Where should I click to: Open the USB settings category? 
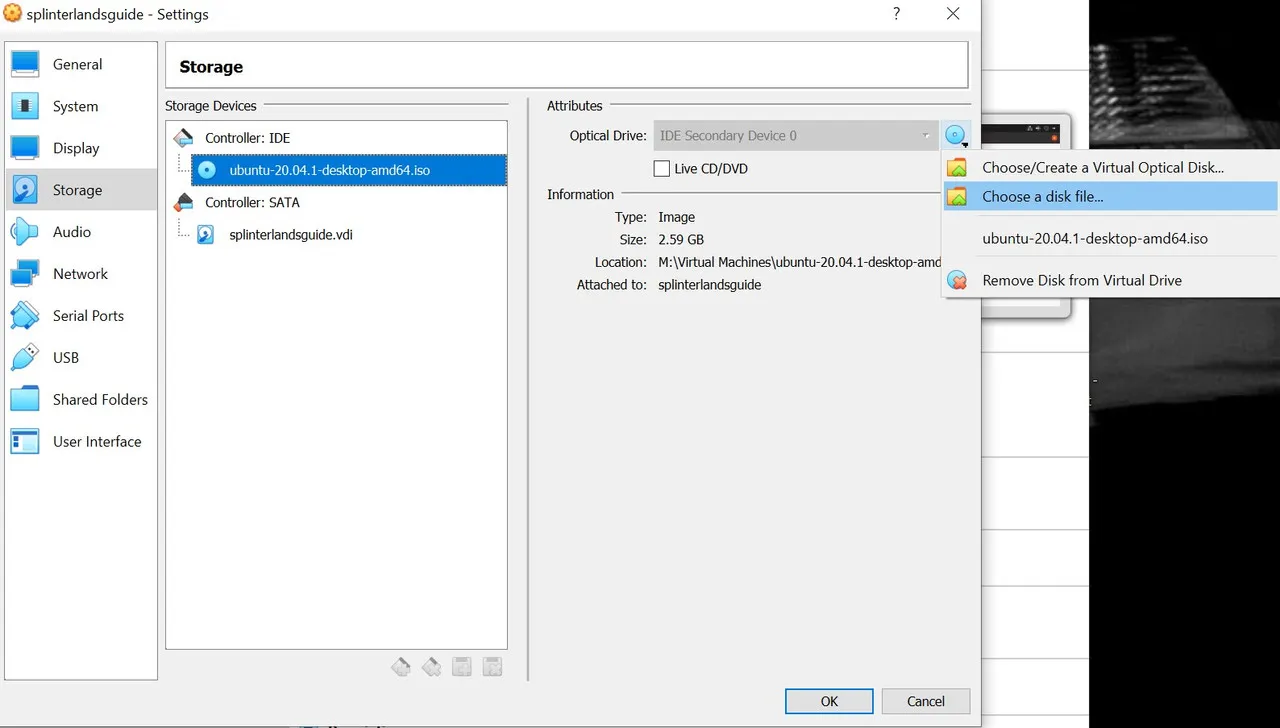tap(80, 358)
